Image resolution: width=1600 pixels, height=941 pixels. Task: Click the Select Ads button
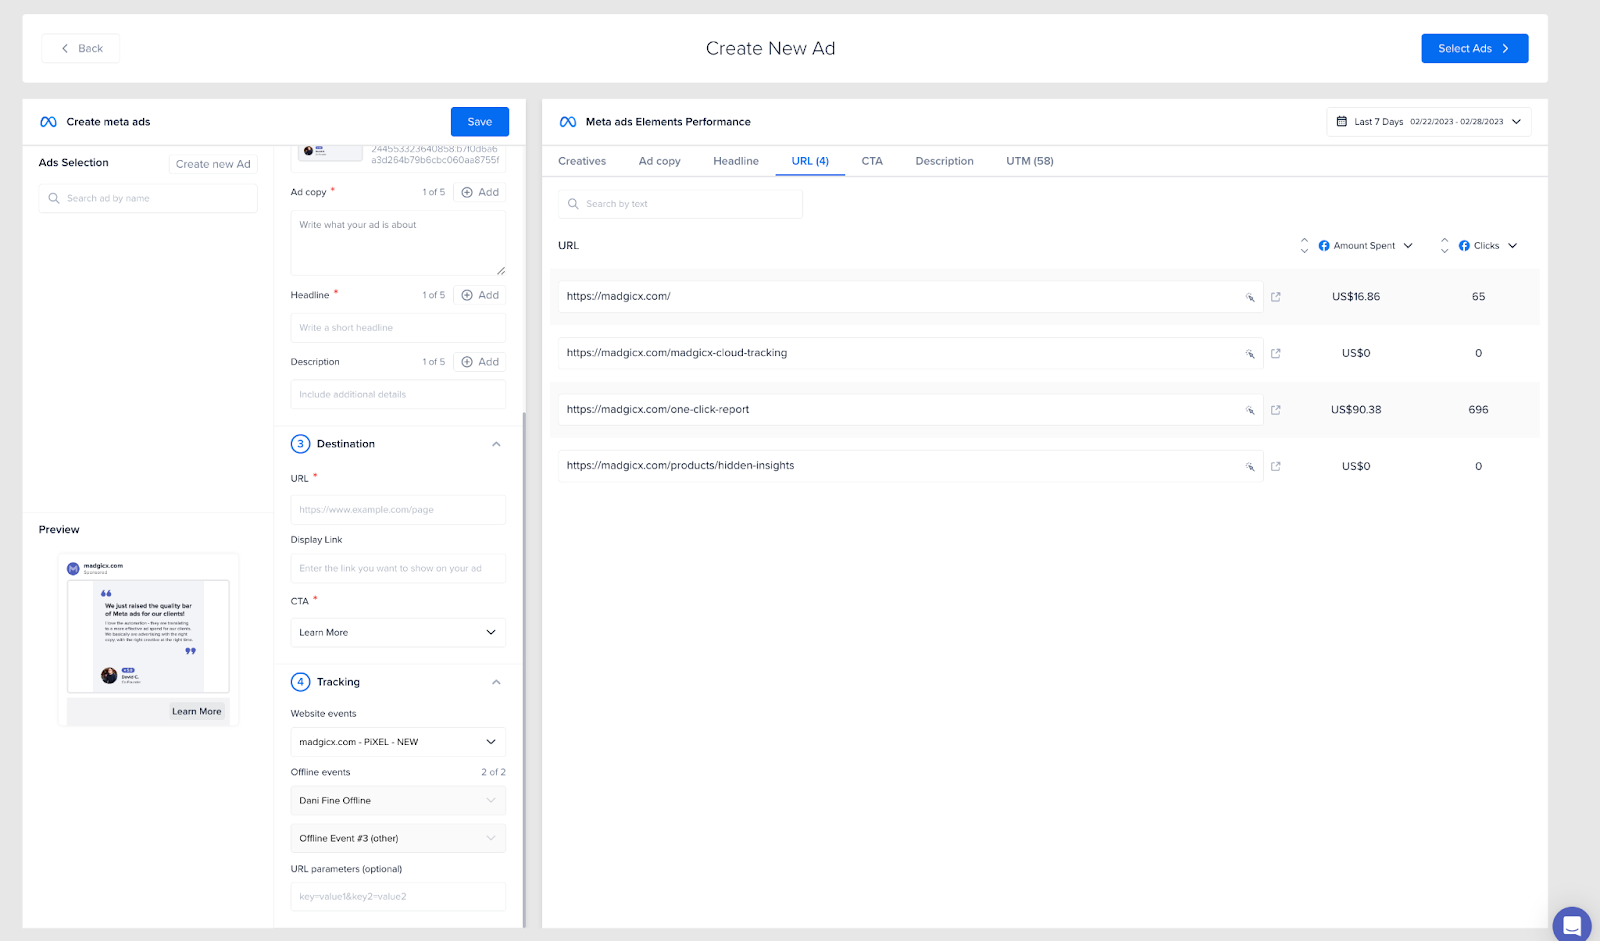point(1474,48)
